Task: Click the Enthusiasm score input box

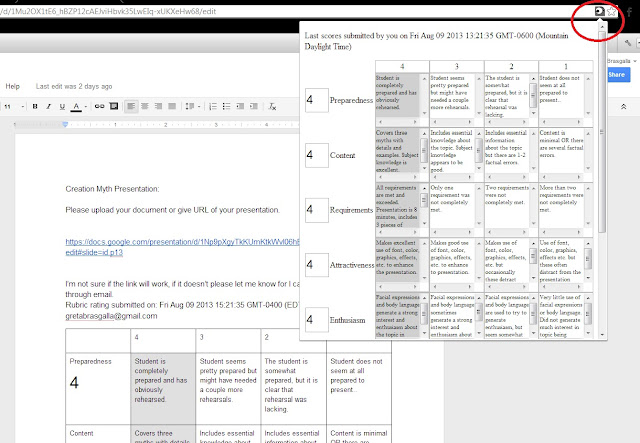Action: [x=317, y=320]
